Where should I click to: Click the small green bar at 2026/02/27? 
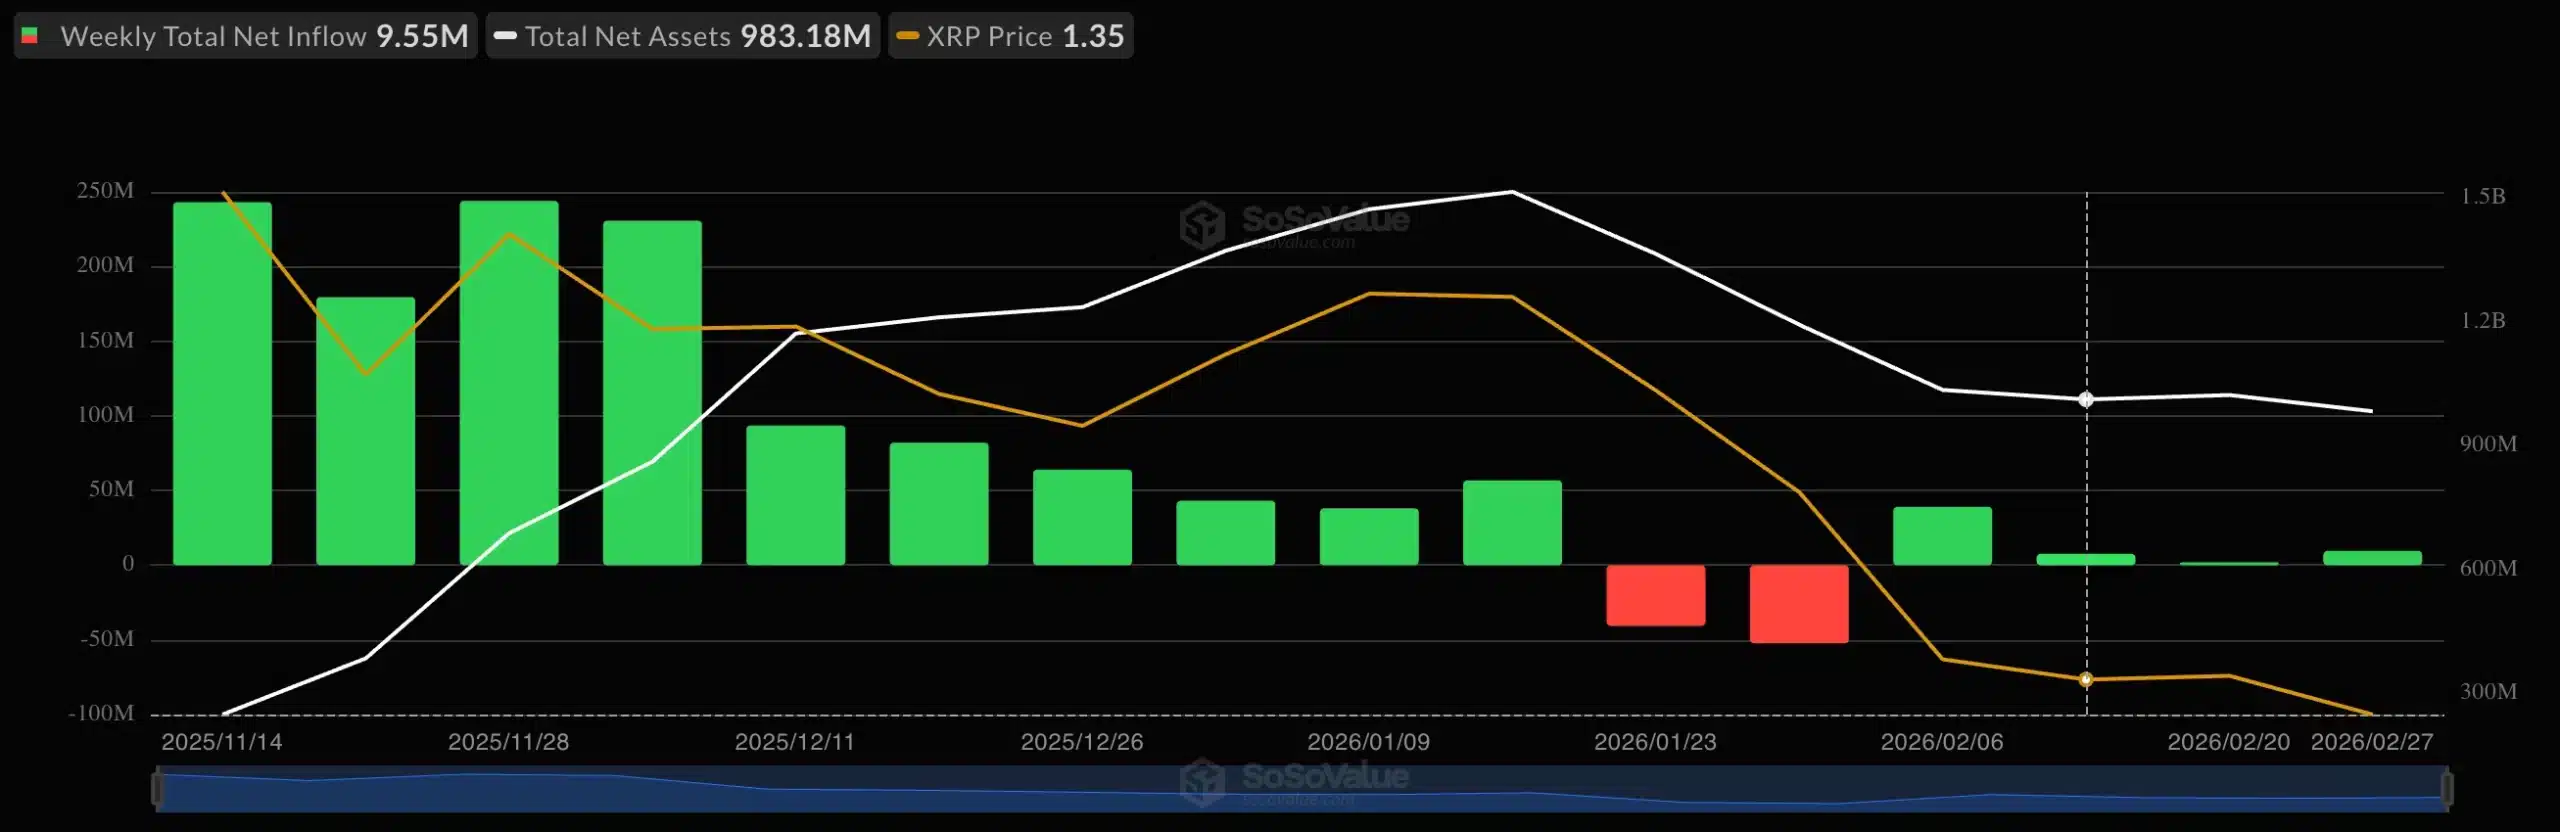(2372, 558)
